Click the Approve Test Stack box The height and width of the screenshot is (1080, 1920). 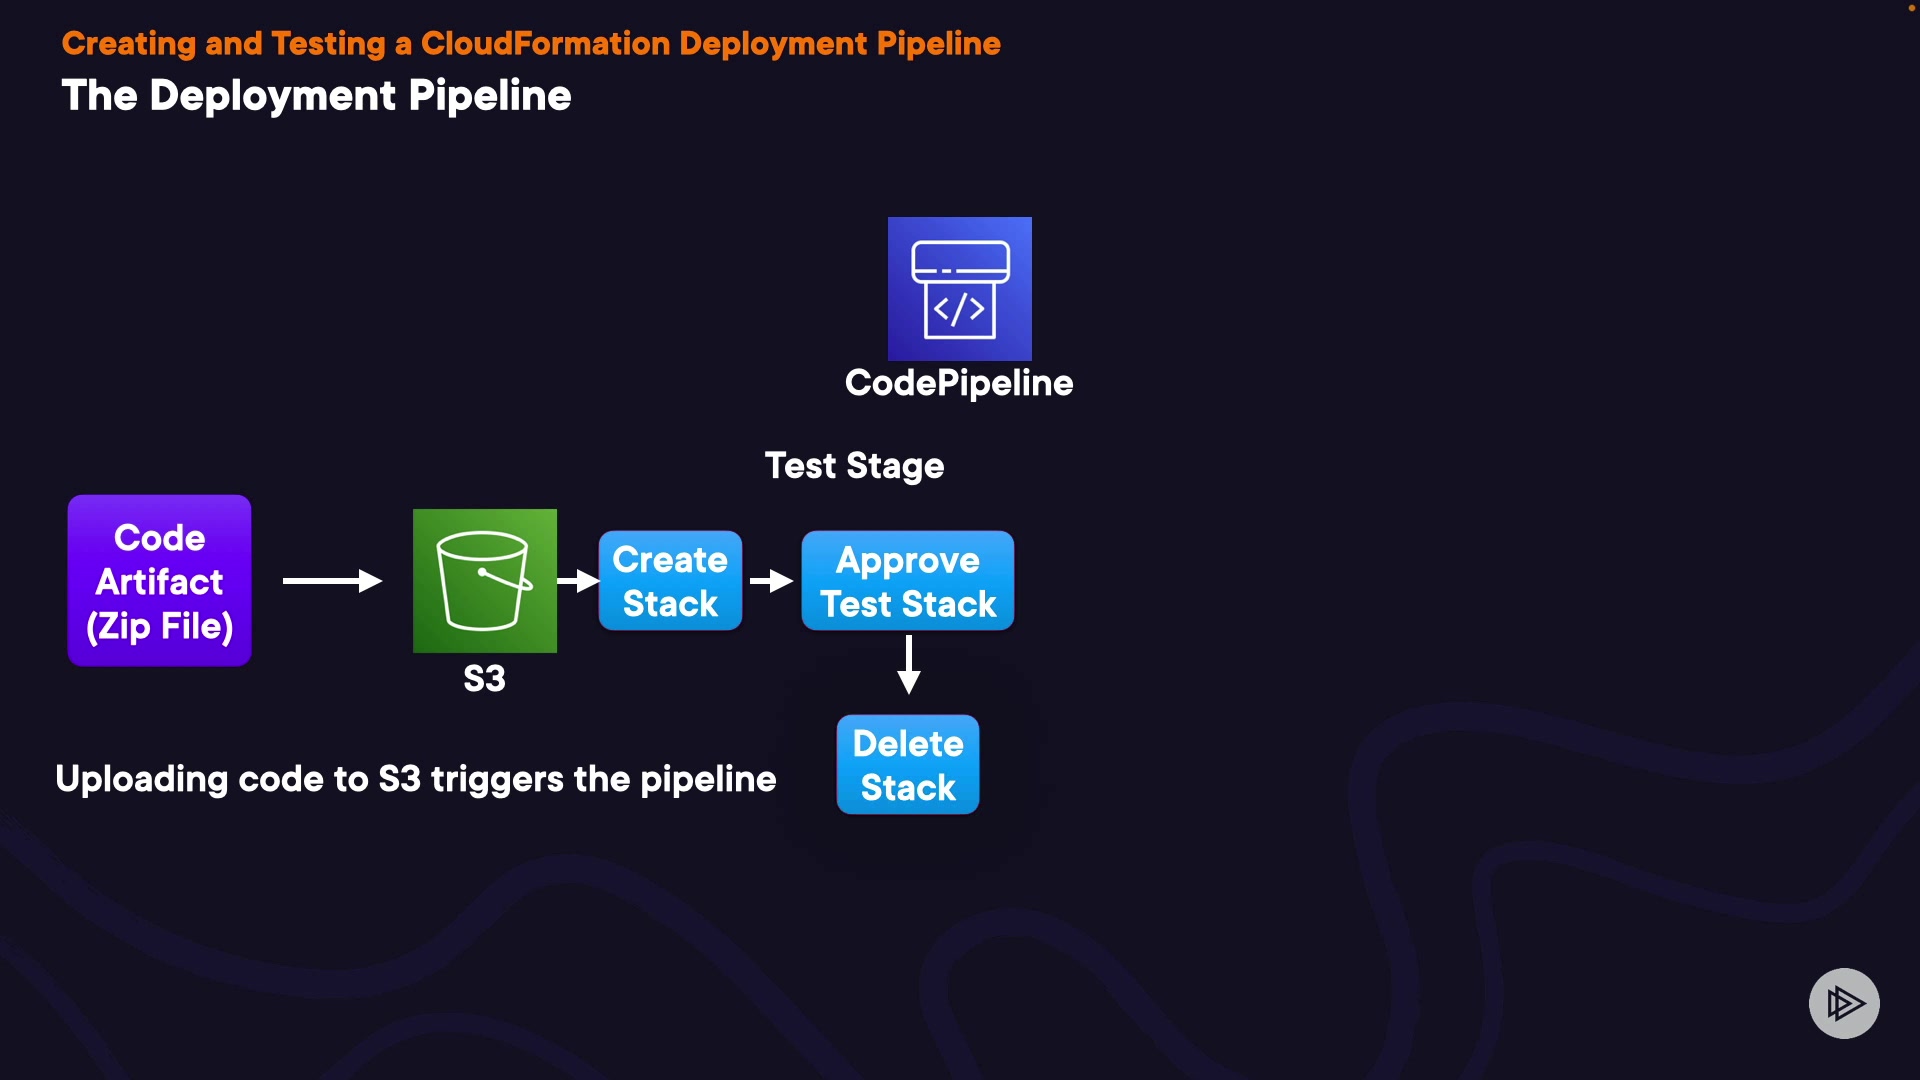(908, 581)
